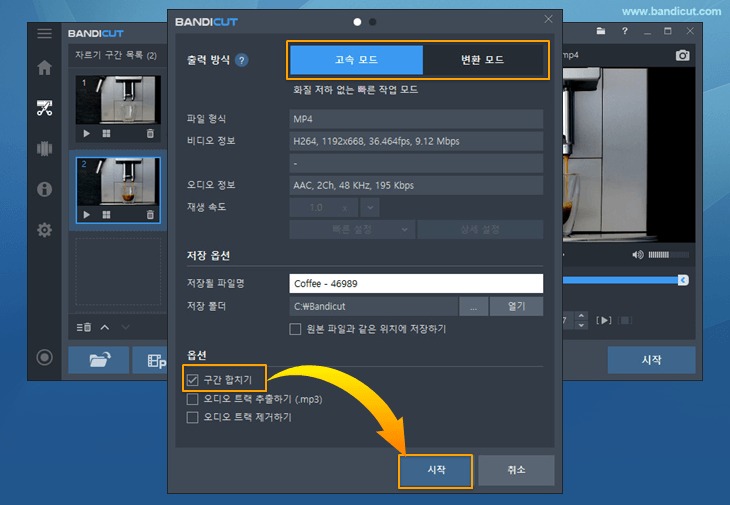Click Cancel button (취소)

[516, 471]
